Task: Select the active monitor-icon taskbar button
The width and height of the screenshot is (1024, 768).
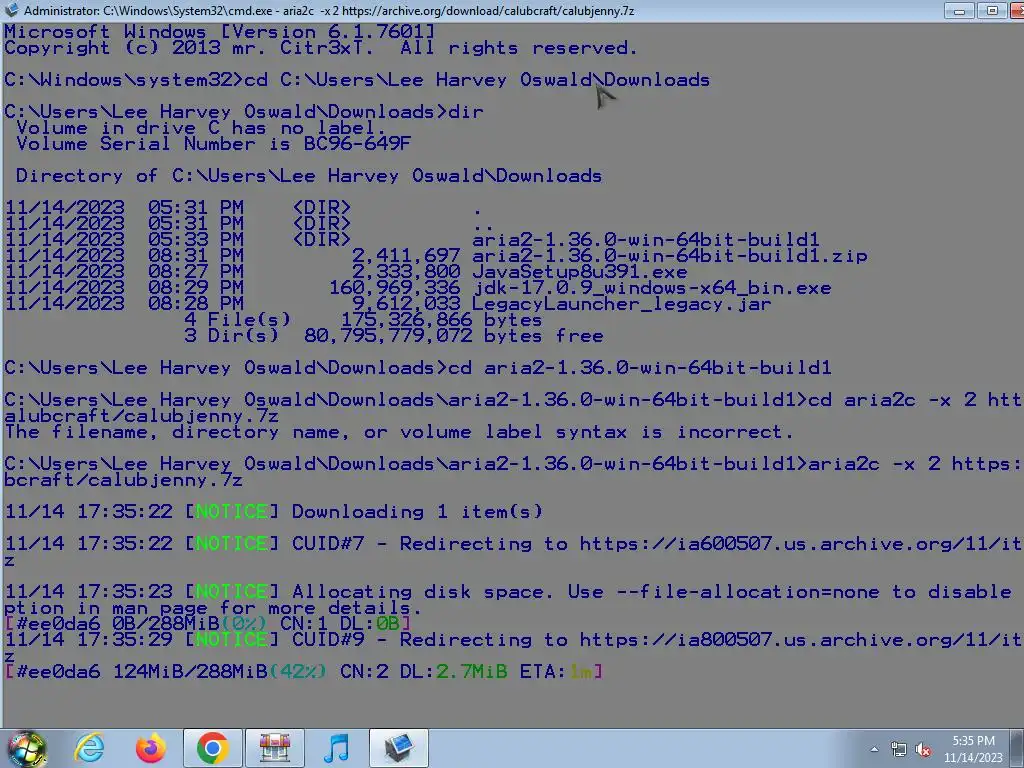Action: pos(398,748)
